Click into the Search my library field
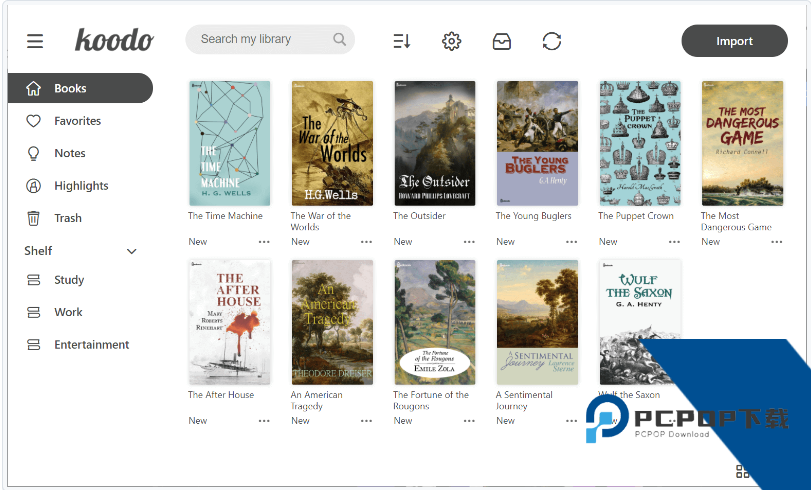The height and width of the screenshot is (490, 811). (269, 39)
